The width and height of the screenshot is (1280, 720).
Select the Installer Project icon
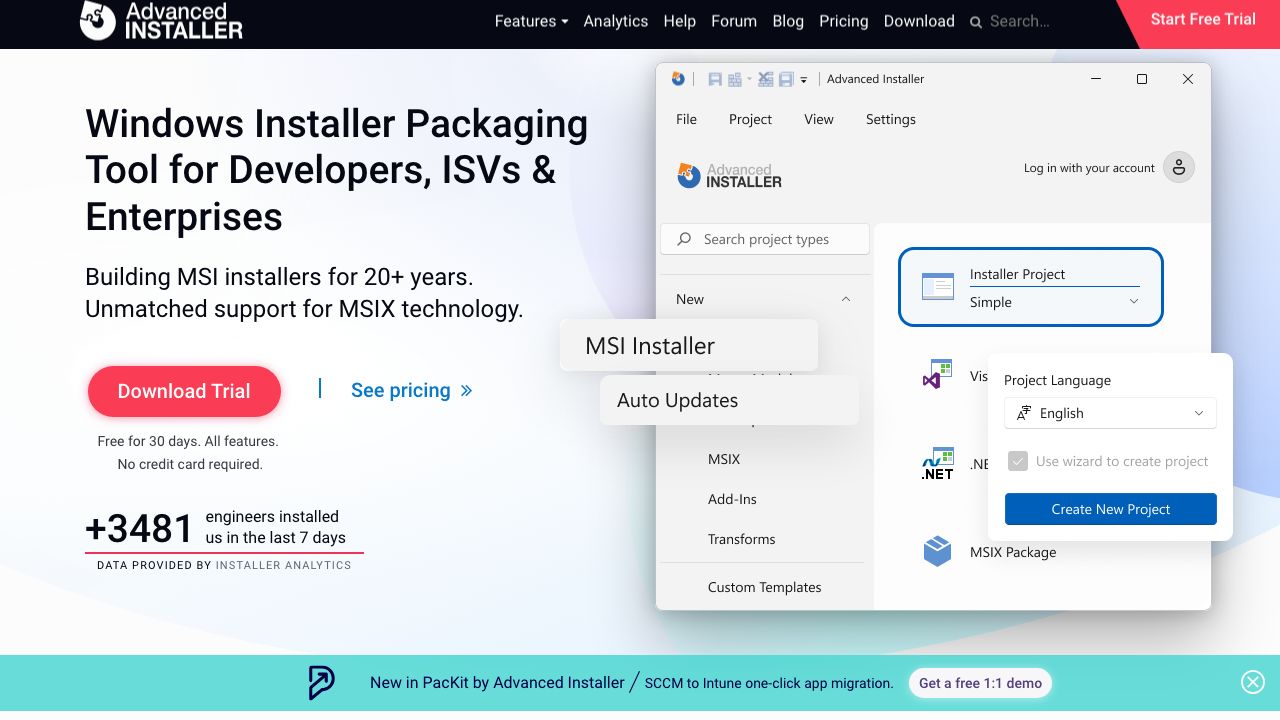[937, 287]
